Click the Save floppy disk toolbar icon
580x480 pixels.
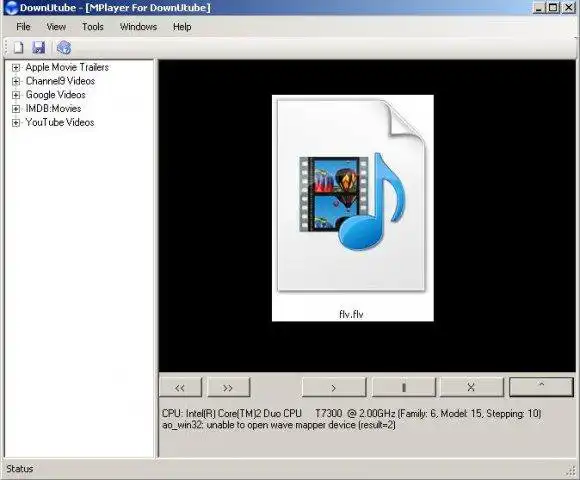pos(38,47)
